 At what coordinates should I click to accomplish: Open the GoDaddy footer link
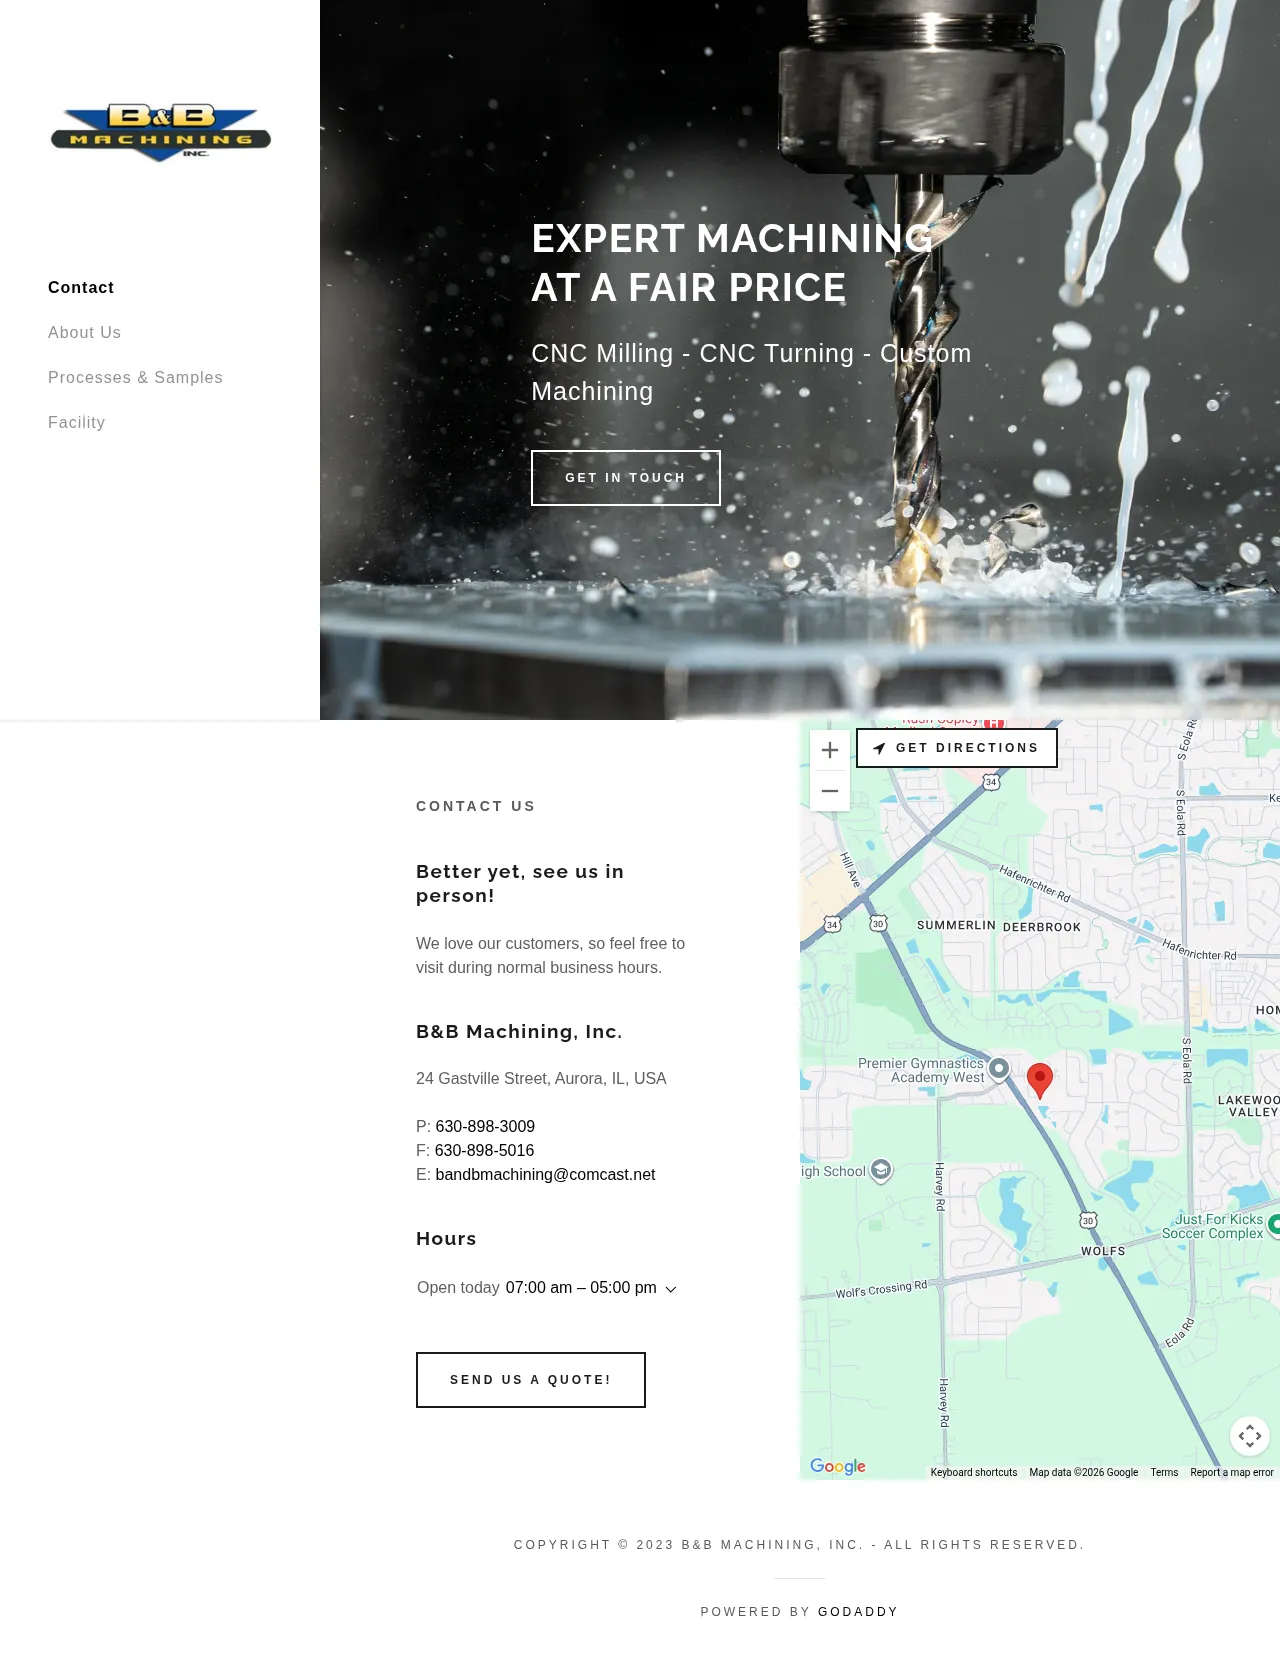(x=858, y=1612)
